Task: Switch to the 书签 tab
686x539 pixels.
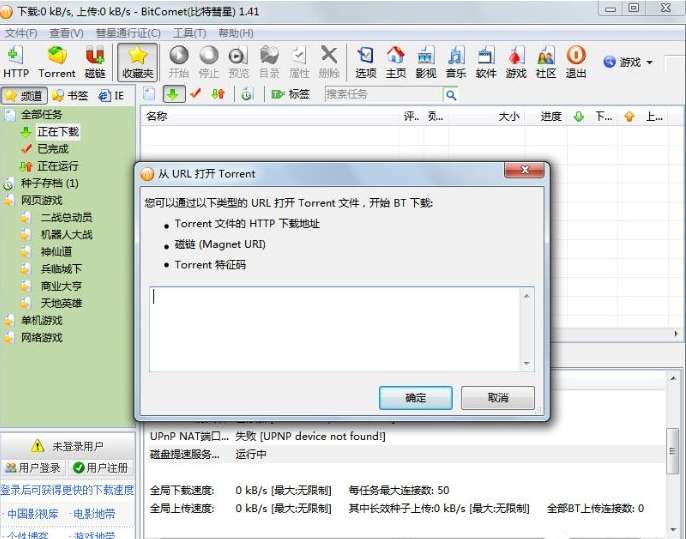Action: 70,95
